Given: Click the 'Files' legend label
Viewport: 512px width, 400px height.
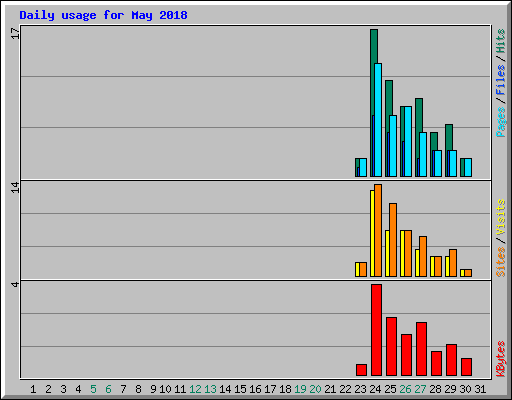Looking at the screenshot, I should 501,80.
